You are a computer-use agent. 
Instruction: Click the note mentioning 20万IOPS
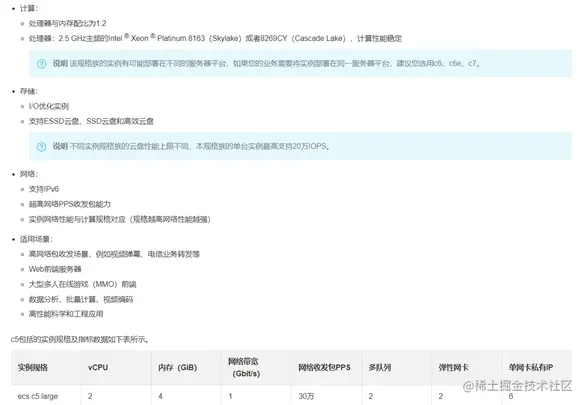(x=300, y=146)
